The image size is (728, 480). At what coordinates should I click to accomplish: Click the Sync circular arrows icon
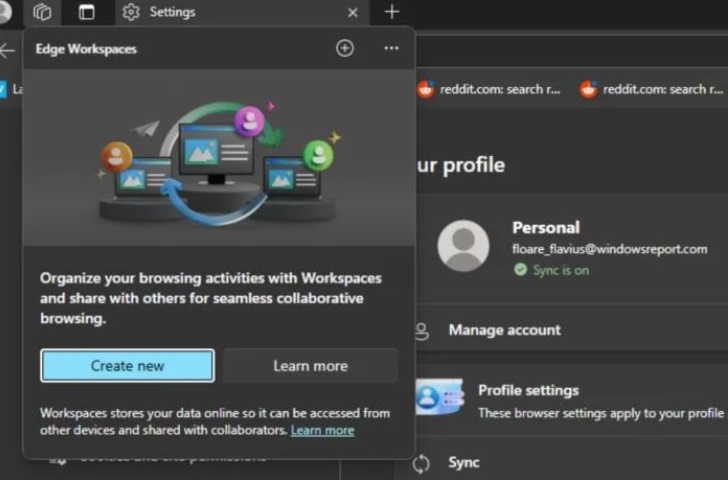(421, 463)
